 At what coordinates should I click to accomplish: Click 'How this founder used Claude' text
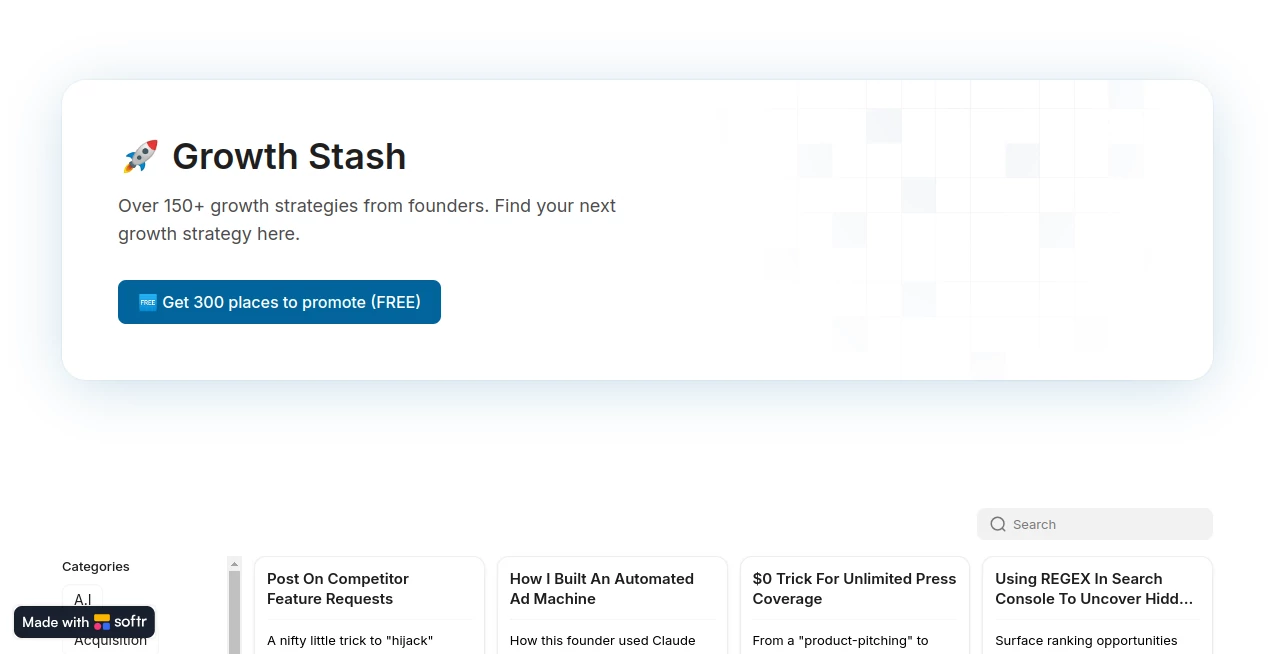tap(603, 640)
